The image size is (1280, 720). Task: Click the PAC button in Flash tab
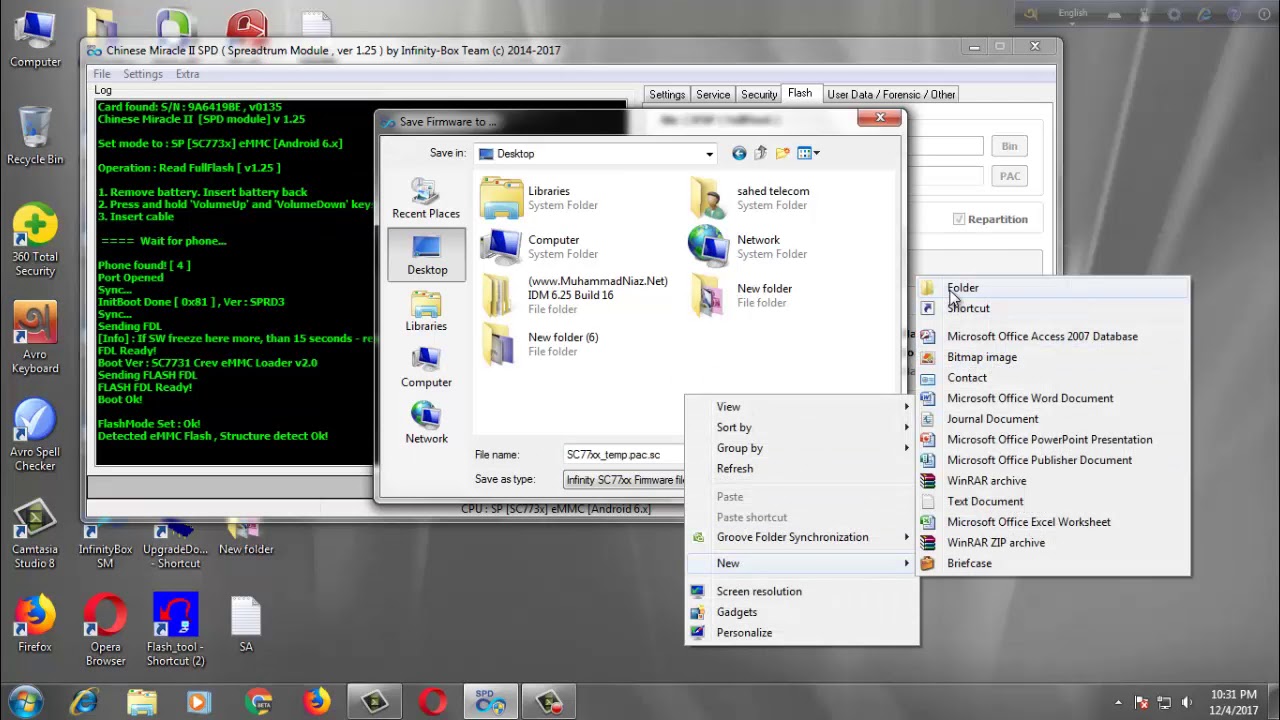(x=1010, y=176)
